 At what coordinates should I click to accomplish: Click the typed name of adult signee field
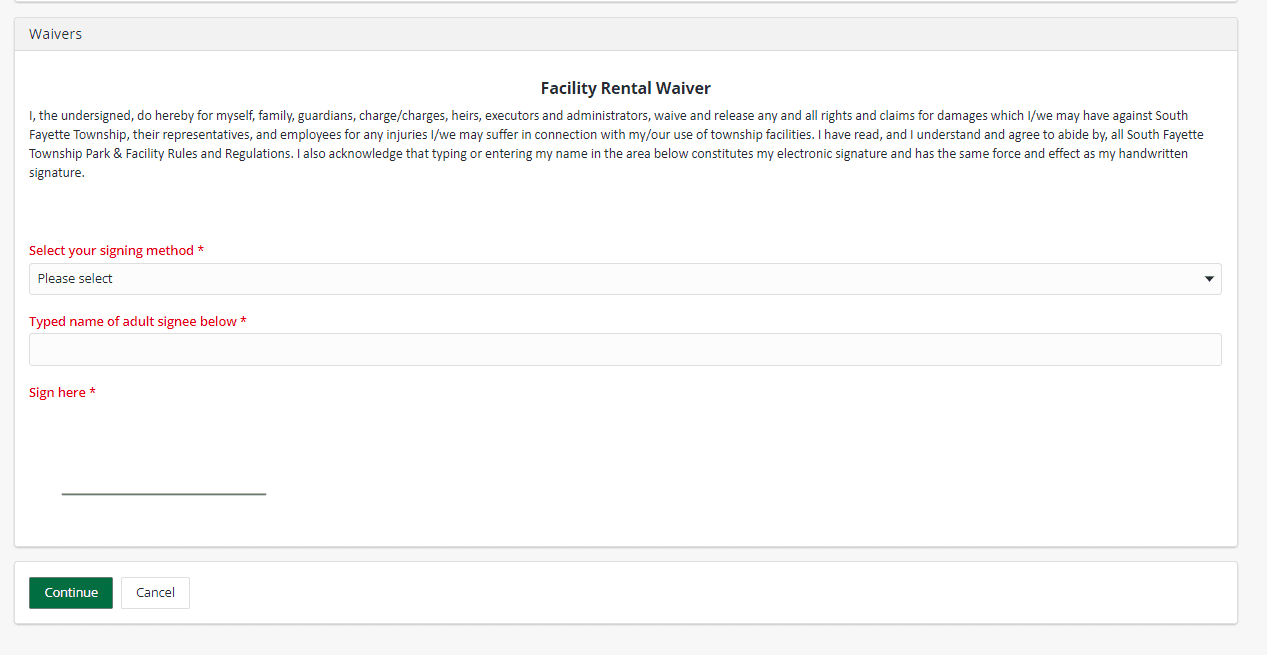click(624, 349)
